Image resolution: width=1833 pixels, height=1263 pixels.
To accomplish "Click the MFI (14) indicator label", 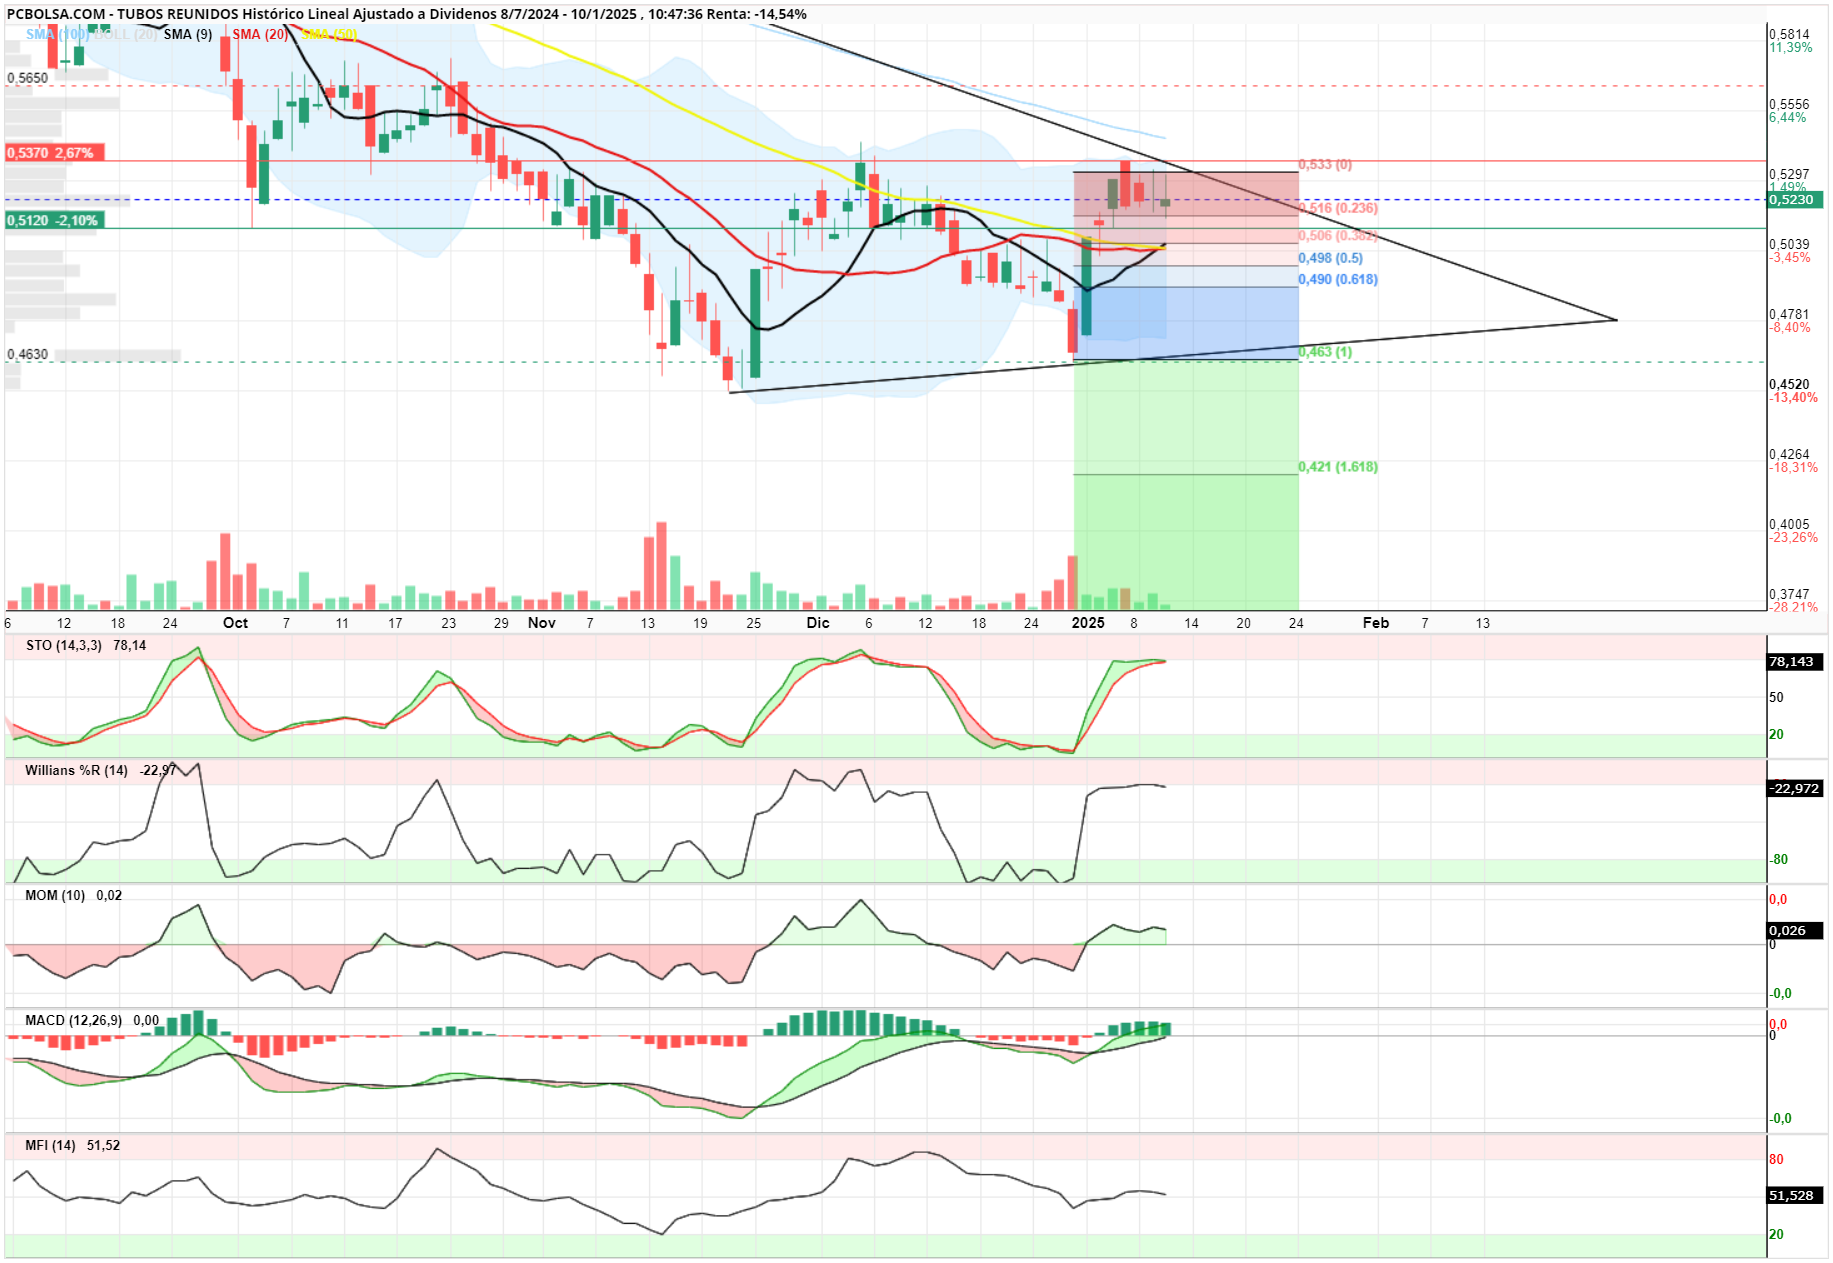I will point(50,1145).
